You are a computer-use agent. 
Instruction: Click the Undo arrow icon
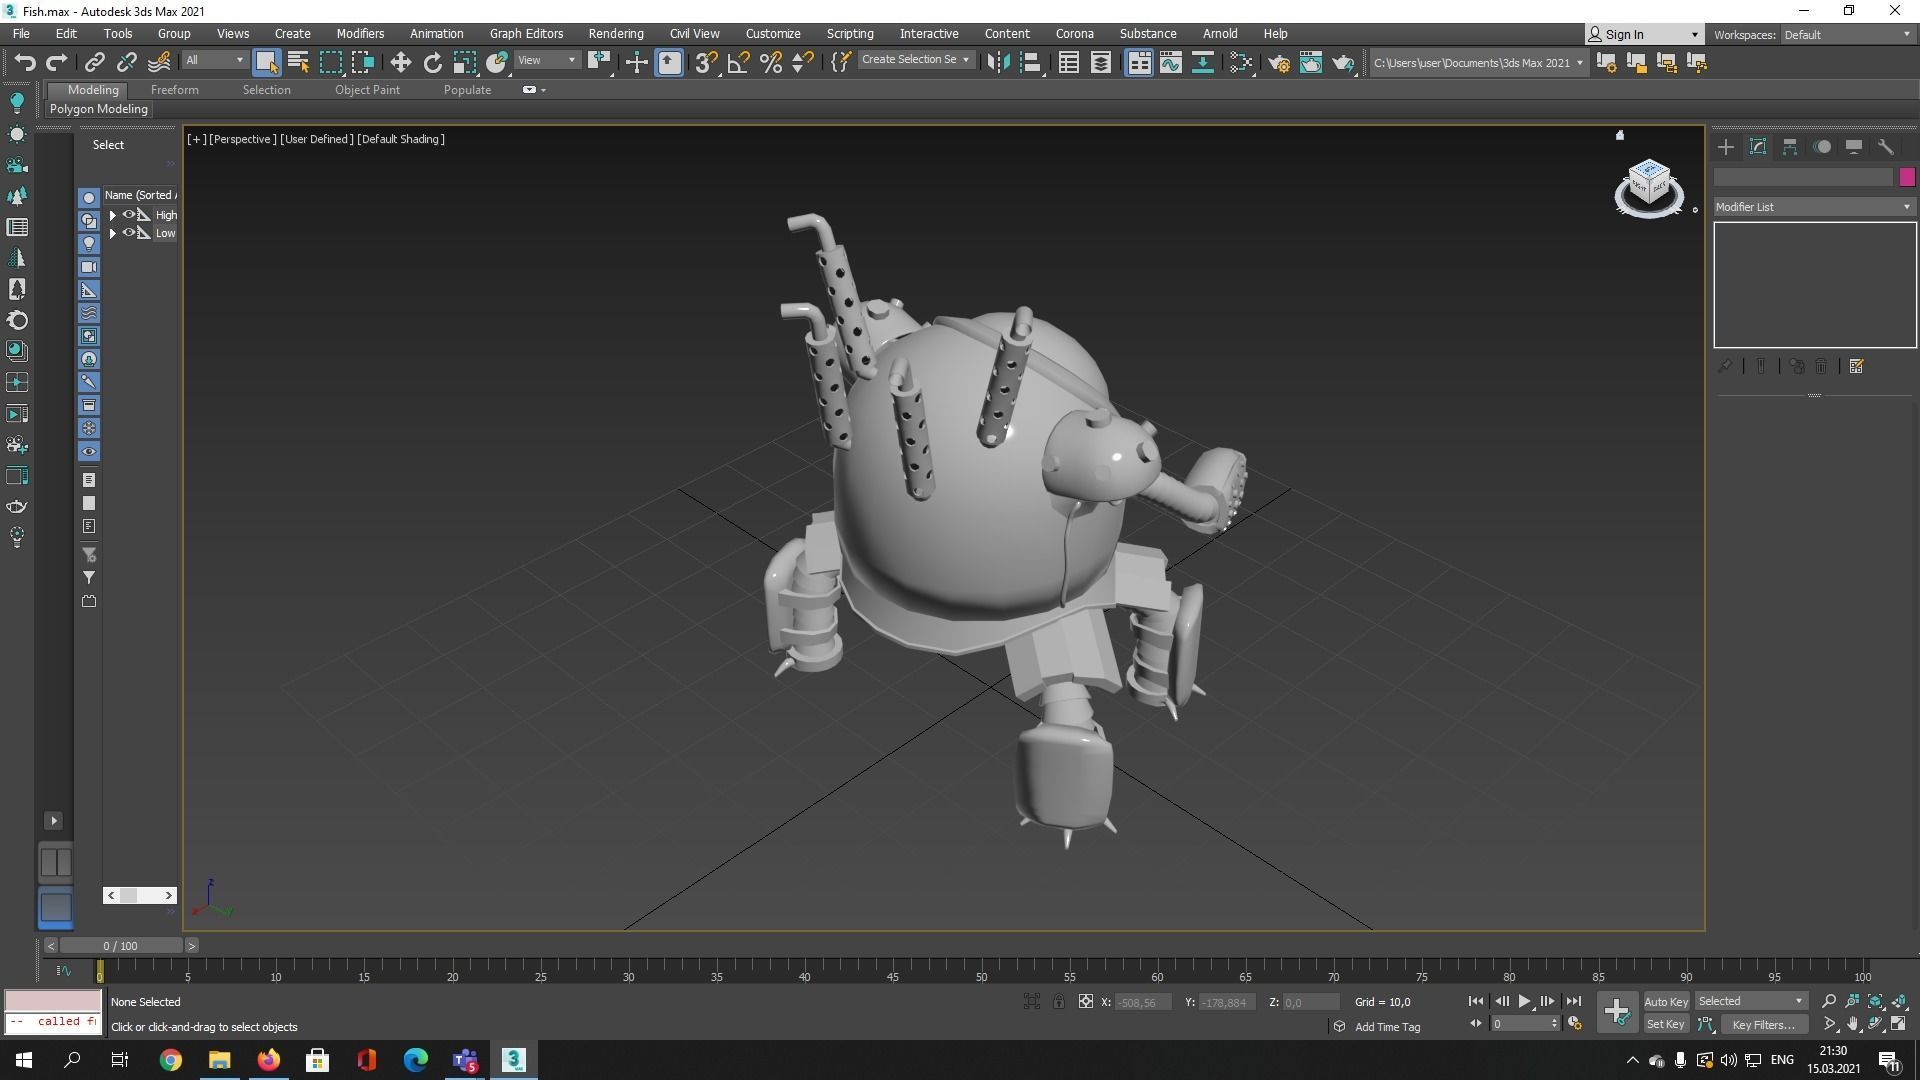click(25, 63)
